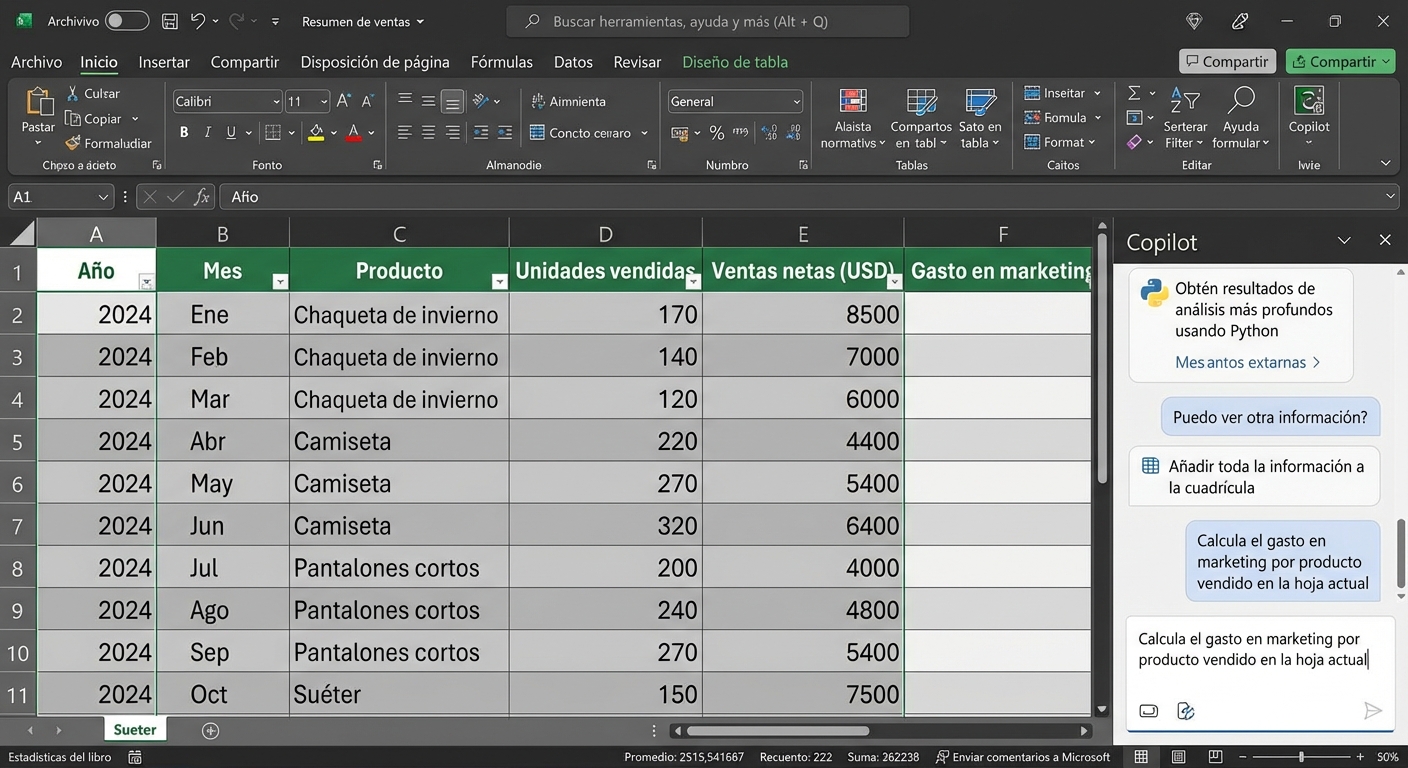Click the Compartir button in the top-right

[1340, 61]
